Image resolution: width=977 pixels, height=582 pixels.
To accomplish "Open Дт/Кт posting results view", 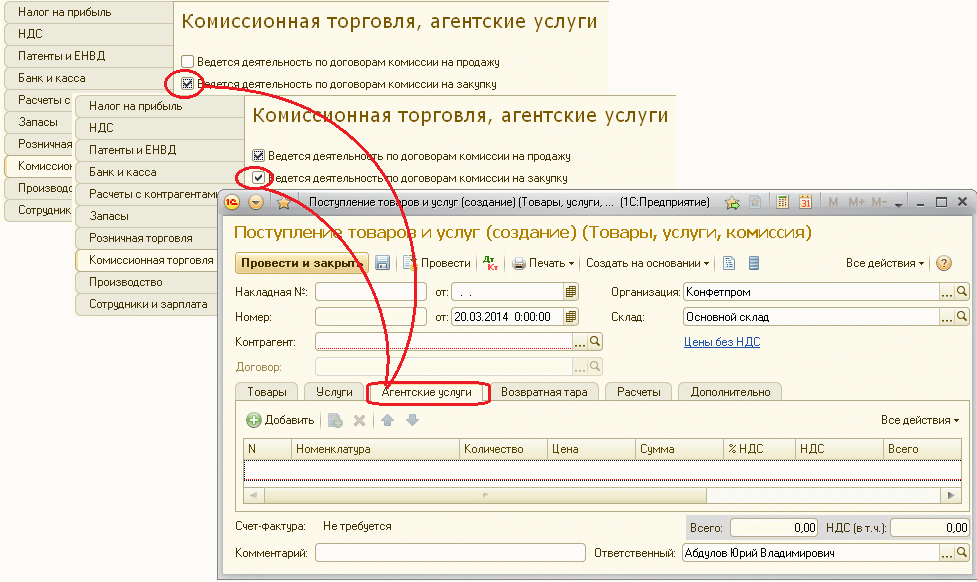I will click(x=490, y=263).
